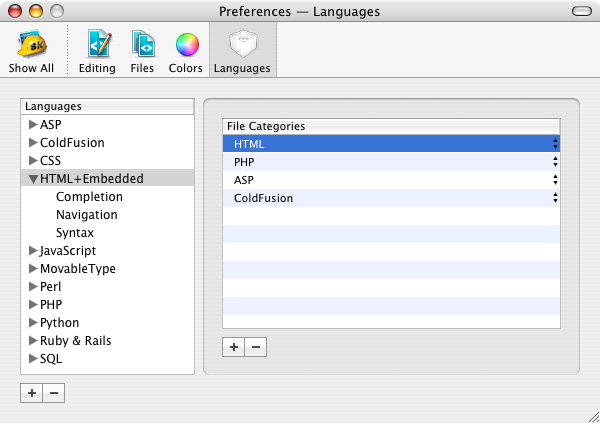This screenshot has height=423, width=600.
Task: Expand the ASP language tree item
Action: click(x=33, y=125)
